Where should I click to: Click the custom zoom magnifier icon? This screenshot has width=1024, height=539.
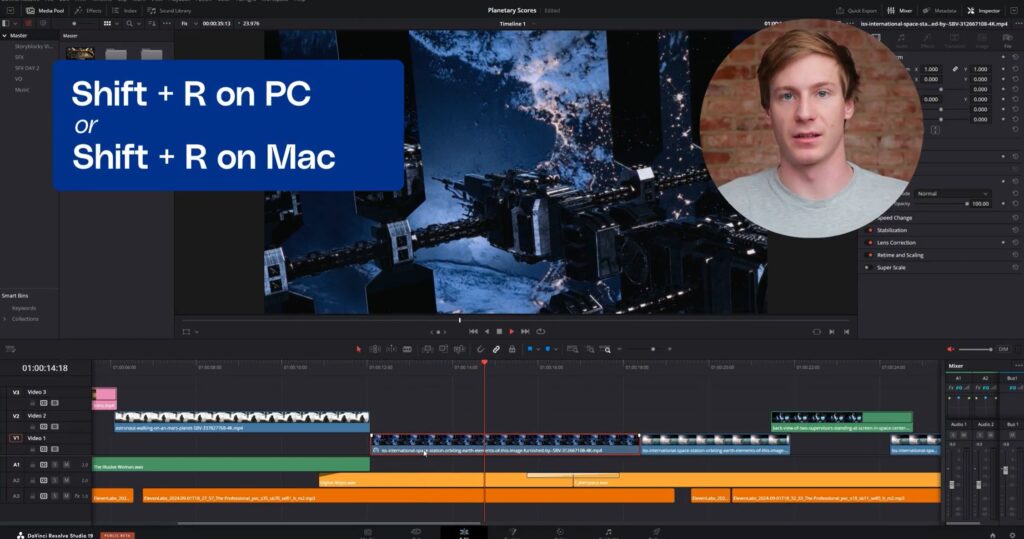tap(605, 350)
